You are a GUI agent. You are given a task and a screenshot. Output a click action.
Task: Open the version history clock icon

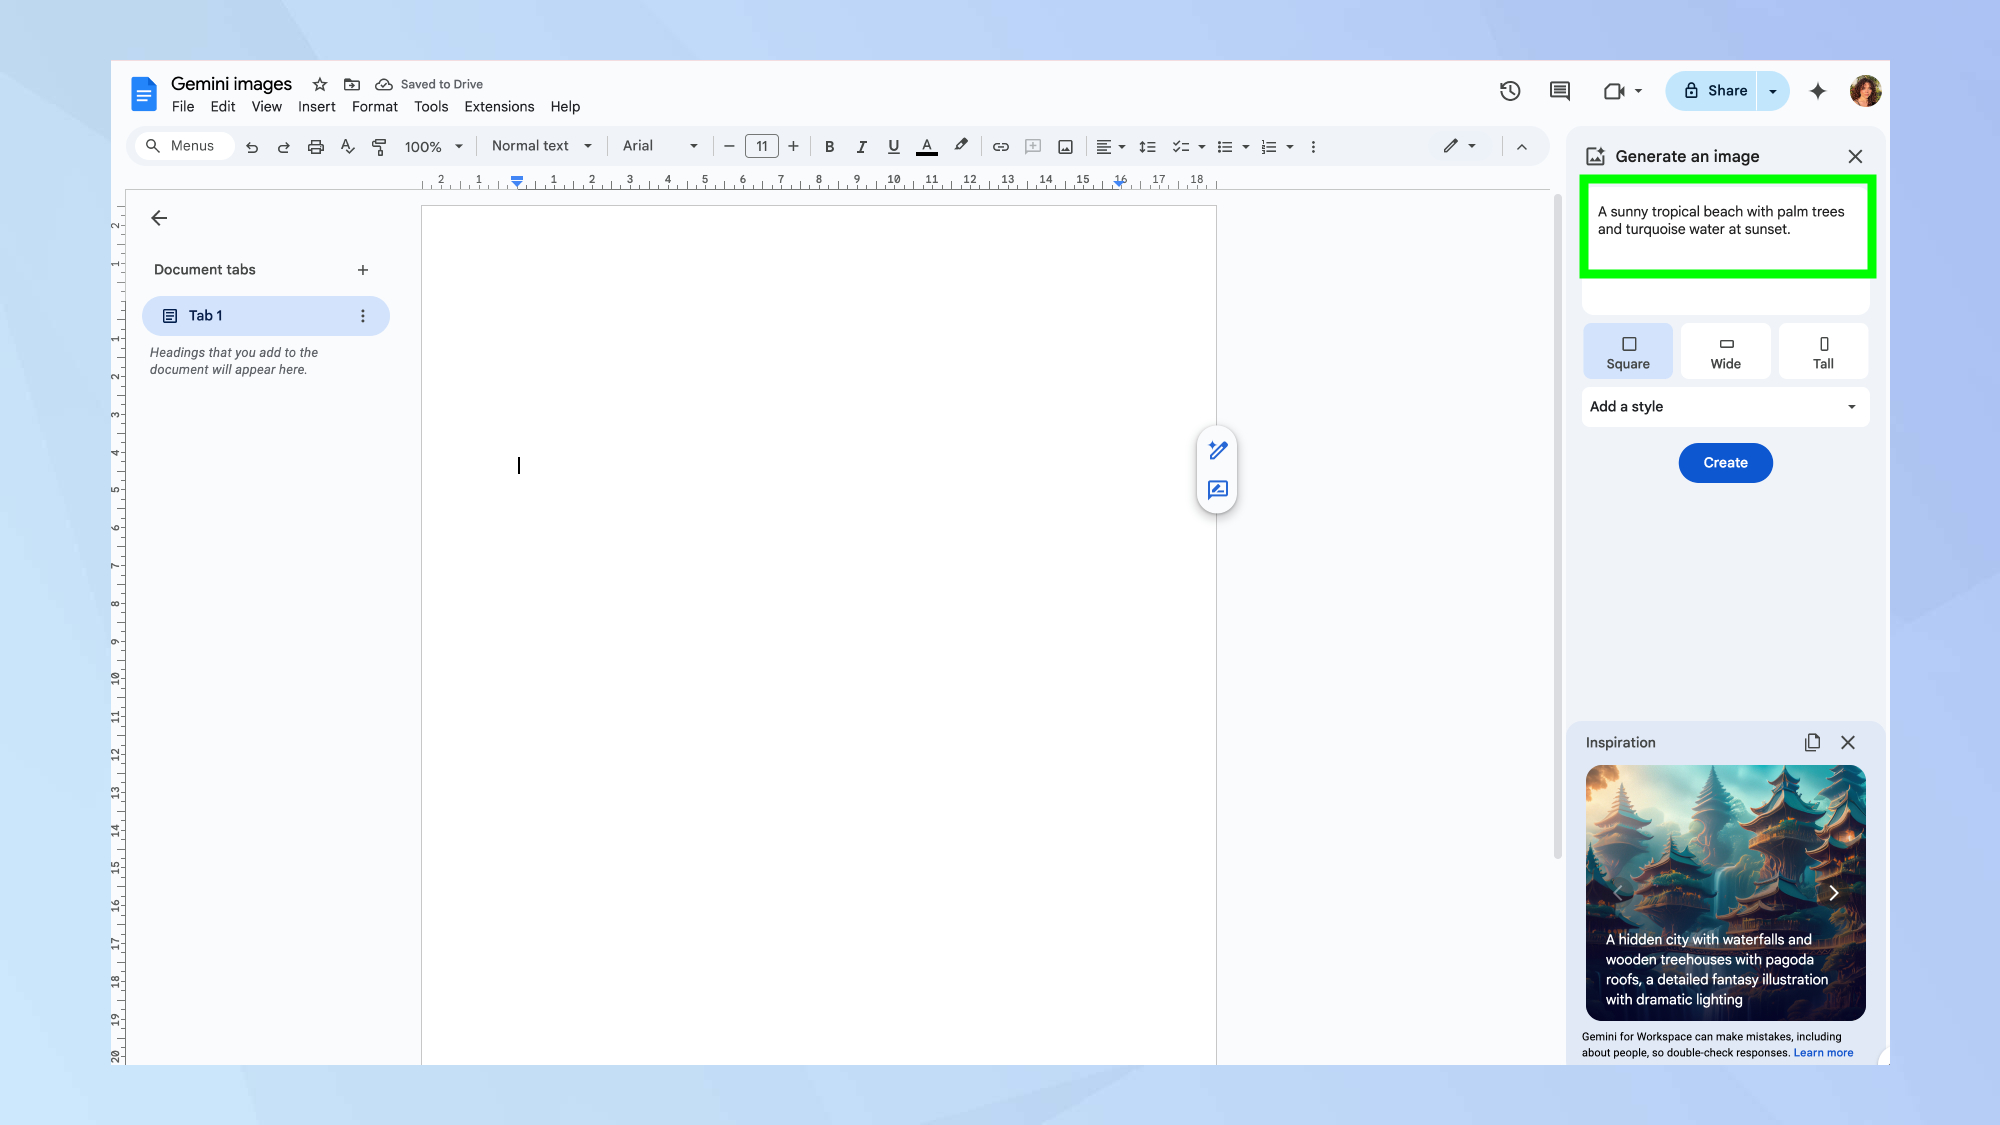(1510, 91)
